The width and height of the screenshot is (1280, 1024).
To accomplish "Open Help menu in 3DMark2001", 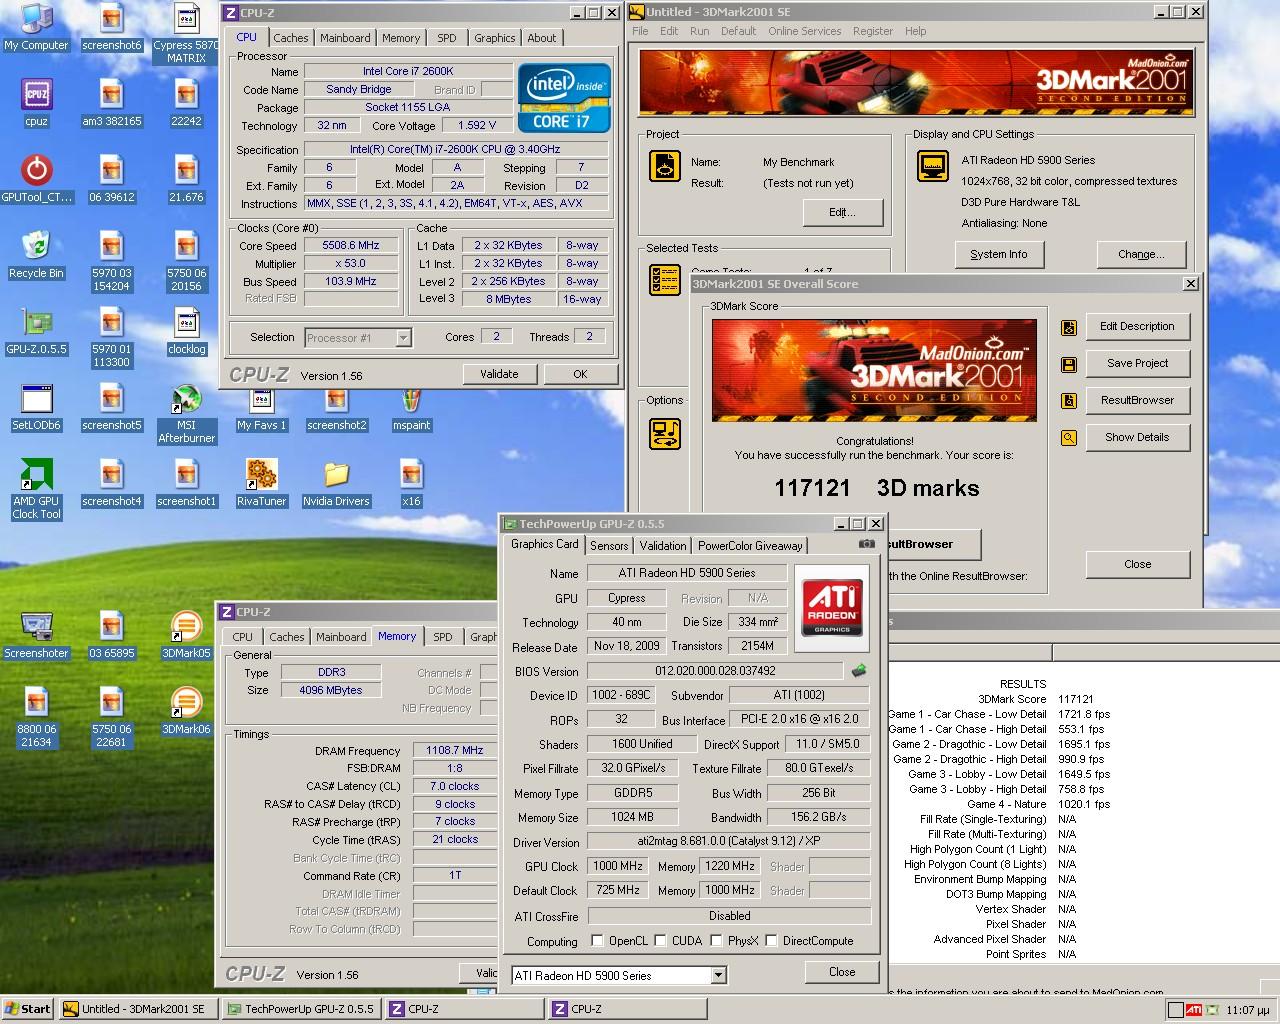I will [915, 31].
